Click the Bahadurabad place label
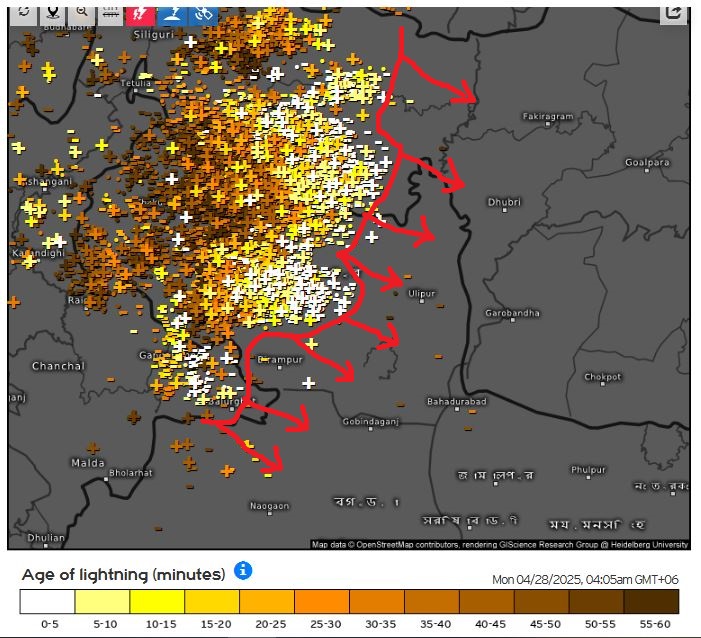Viewport: 701px width, 638px height. click(x=456, y=401)
